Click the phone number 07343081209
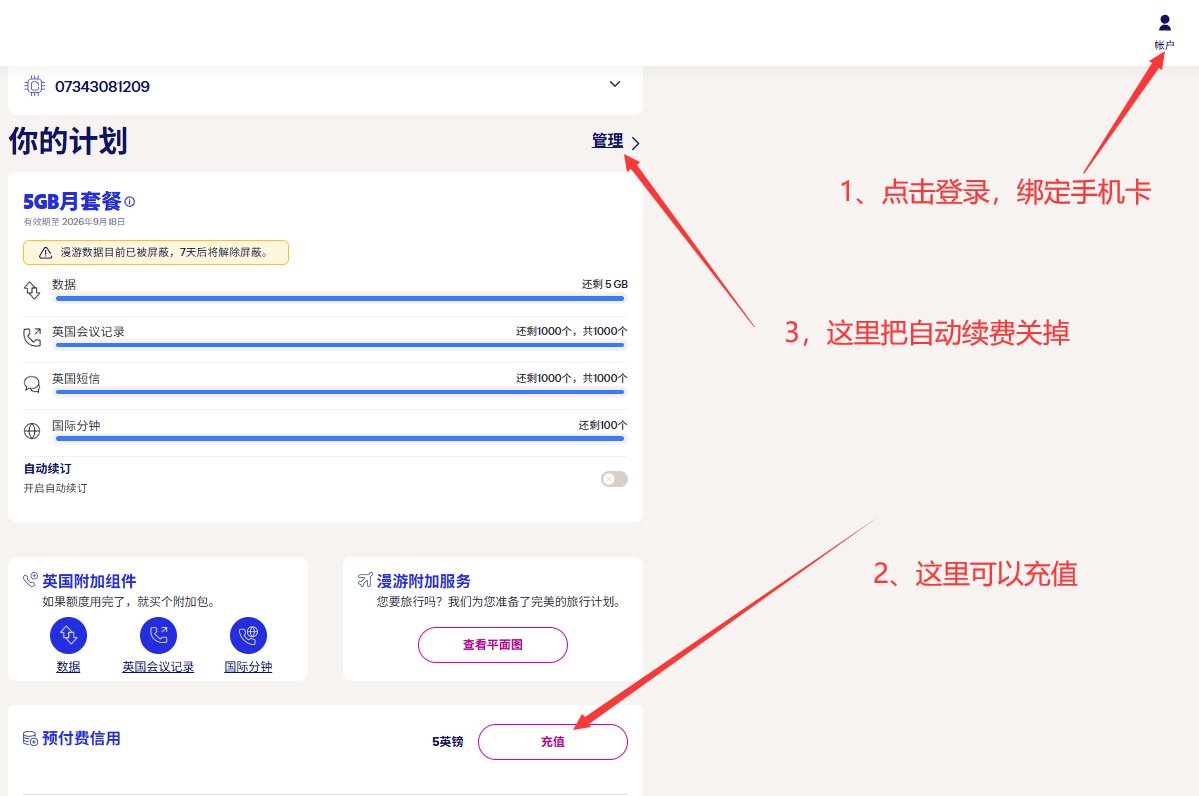Viewport: 1199px width, 796px height. [102, 86]
